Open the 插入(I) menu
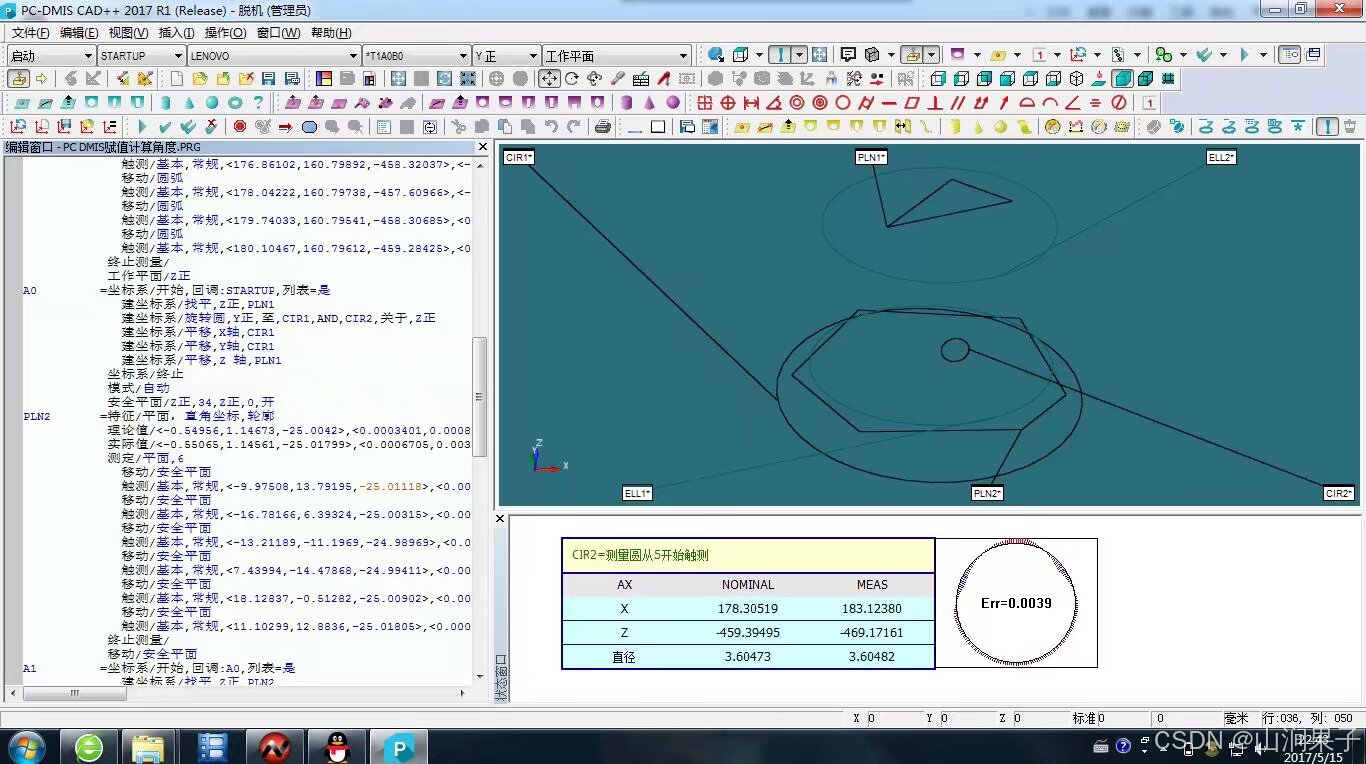Screen dimensions: 1366x764 point(176,33)
